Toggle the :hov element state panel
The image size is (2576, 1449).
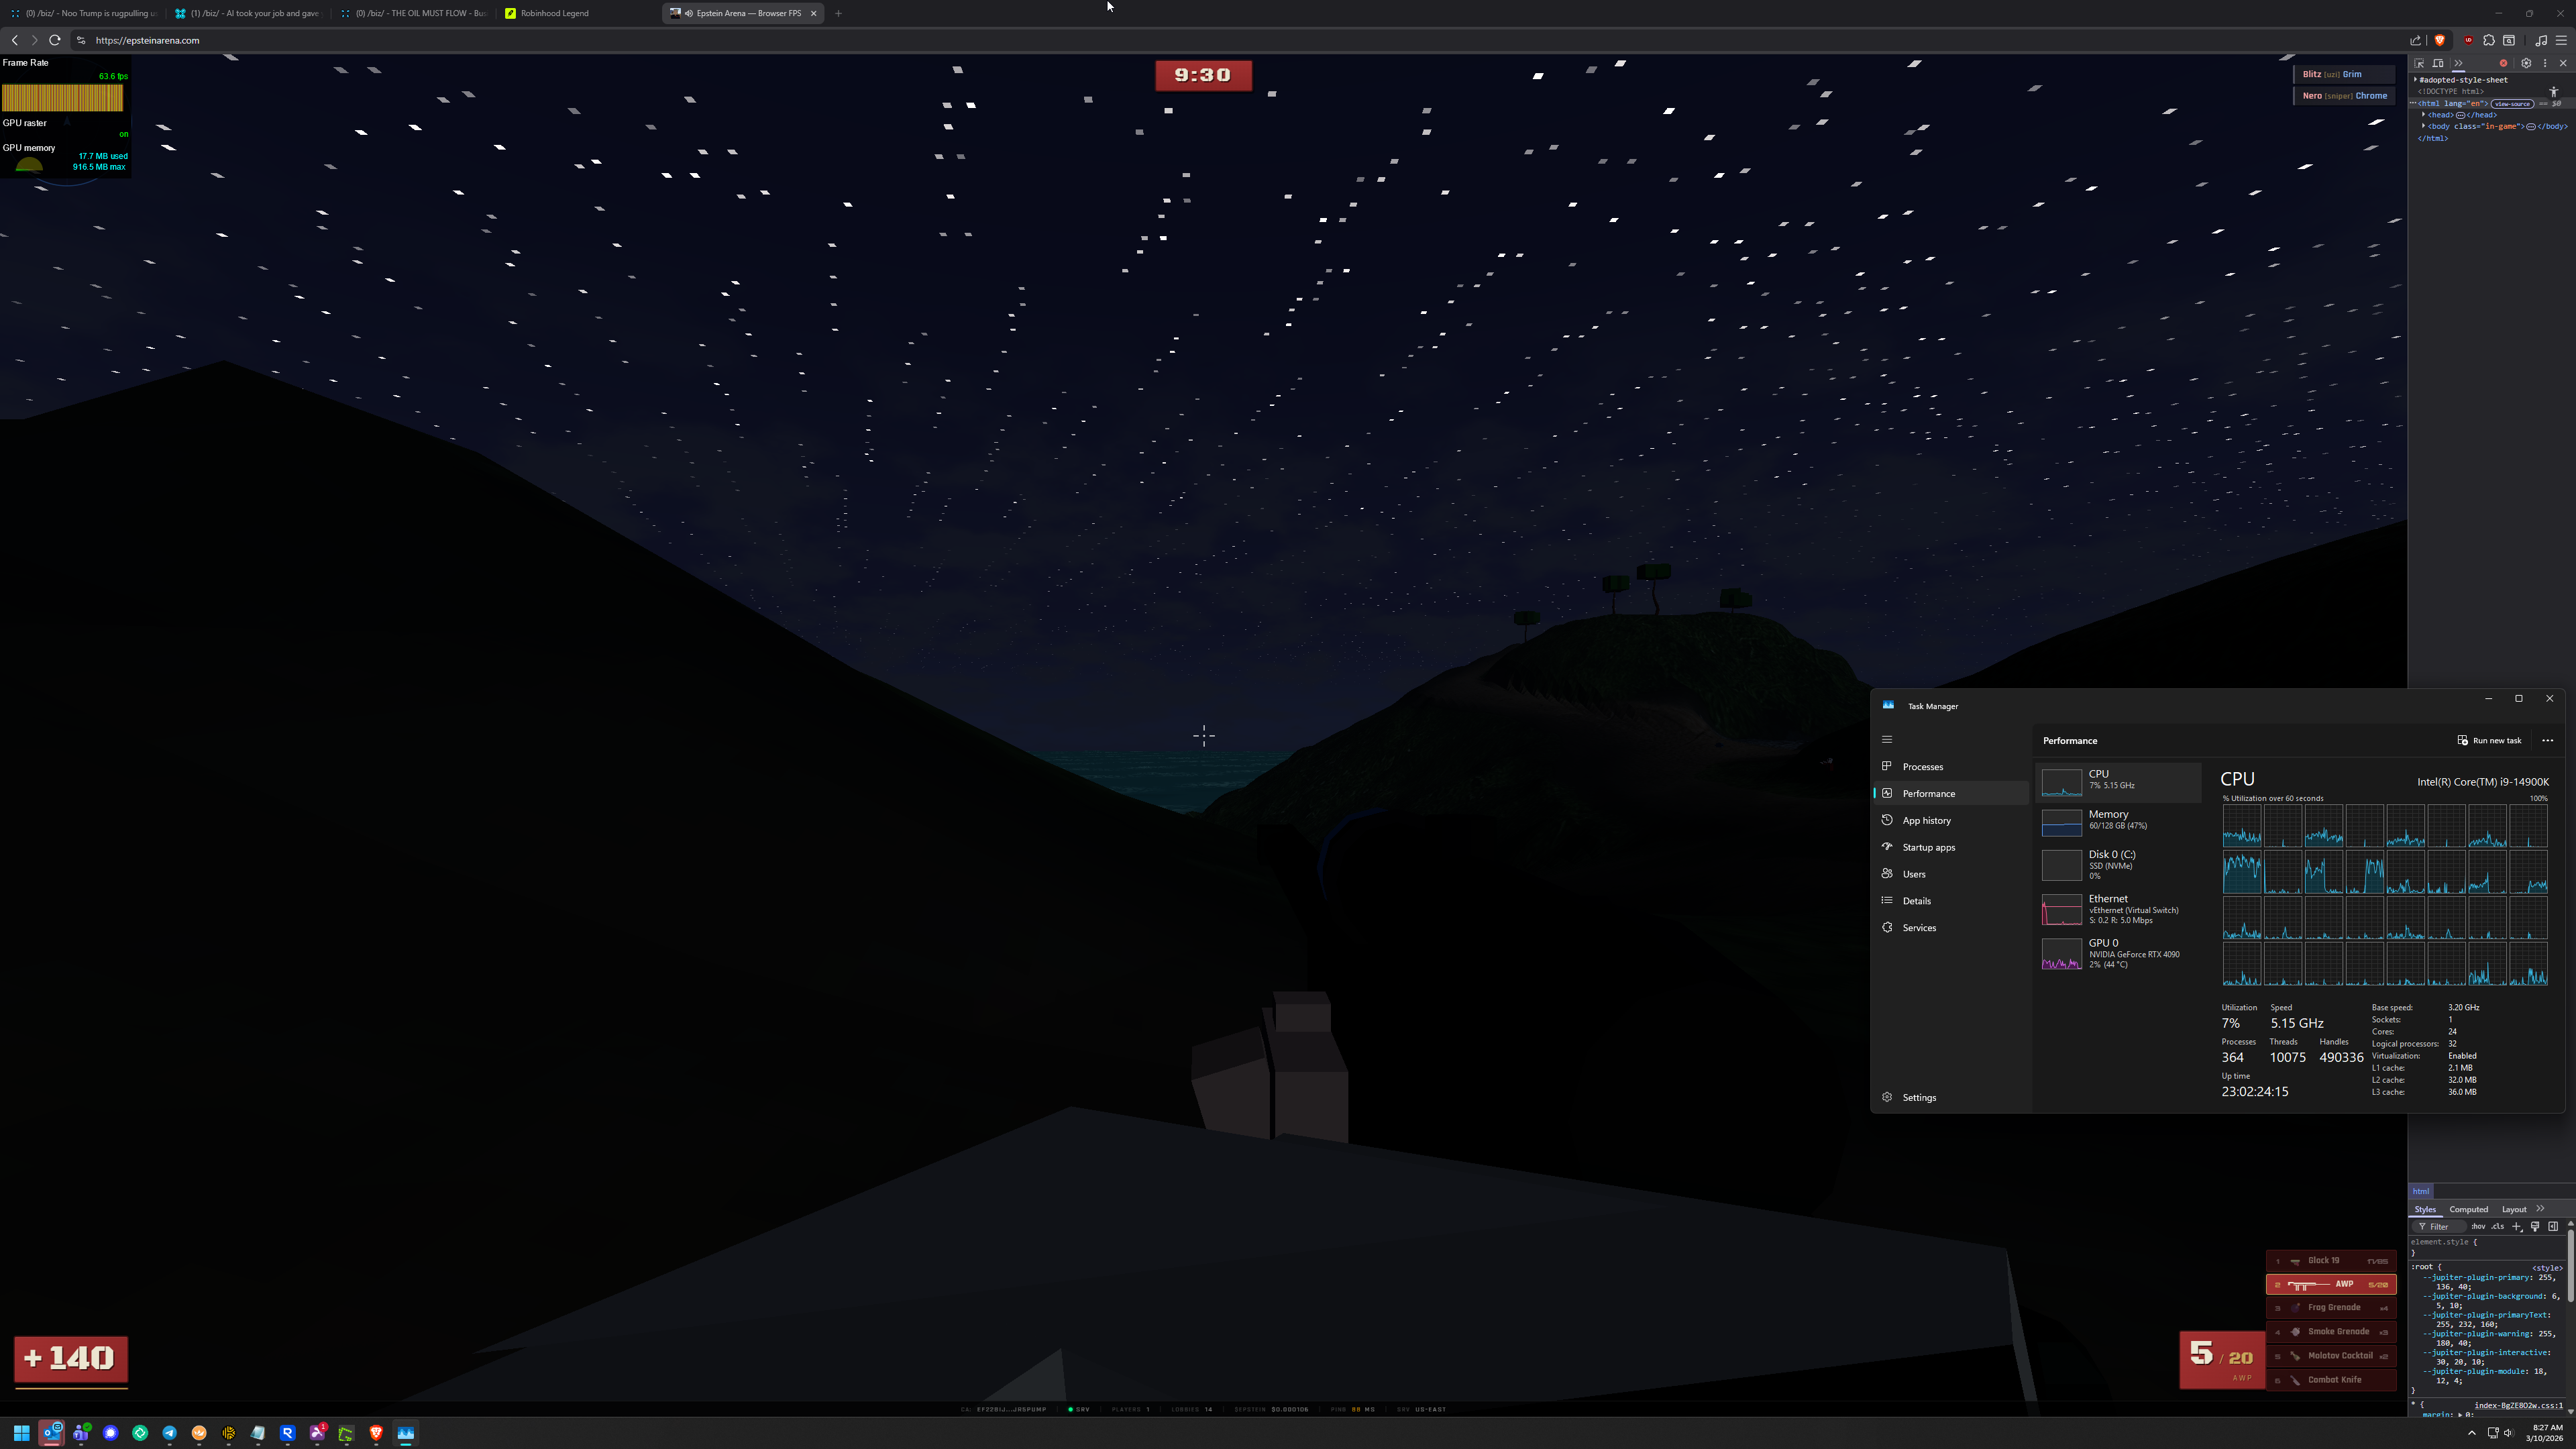coord(2478,1226)
